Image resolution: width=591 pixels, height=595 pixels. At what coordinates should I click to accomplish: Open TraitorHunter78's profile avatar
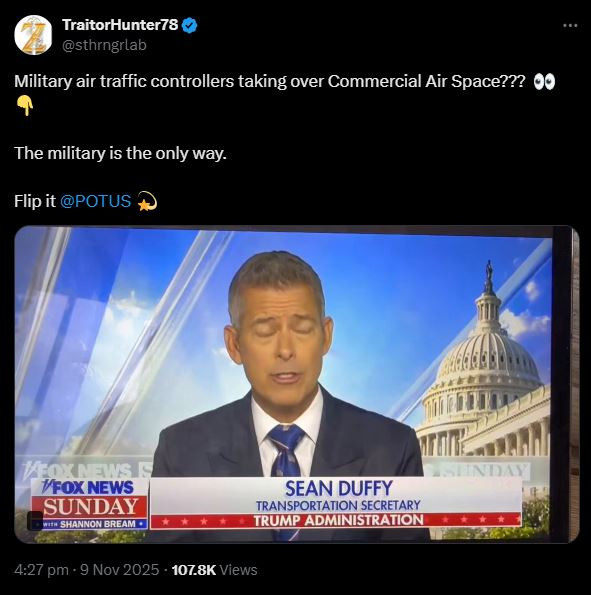point(33,35)
